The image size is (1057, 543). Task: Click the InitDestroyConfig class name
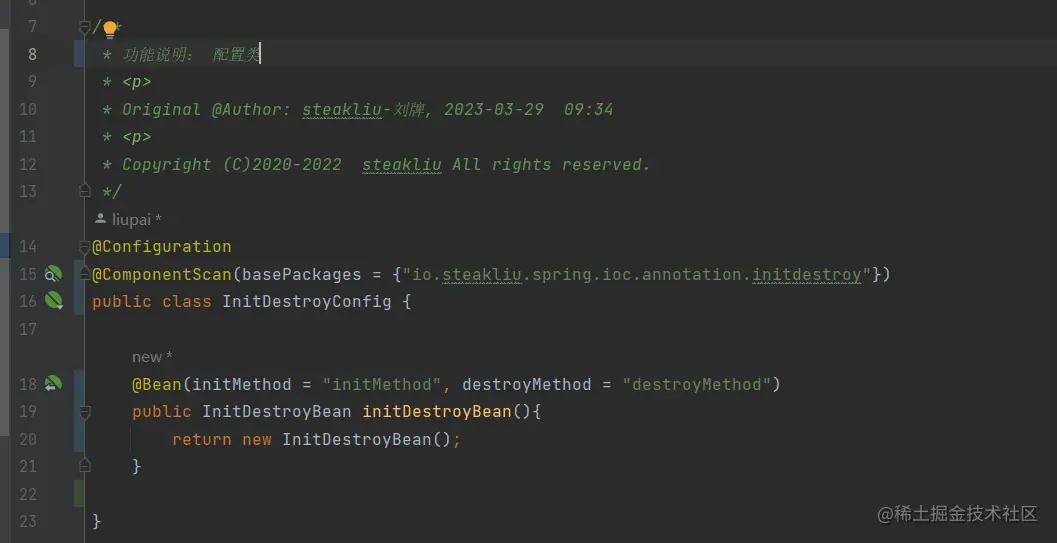[x=307, y=301]
